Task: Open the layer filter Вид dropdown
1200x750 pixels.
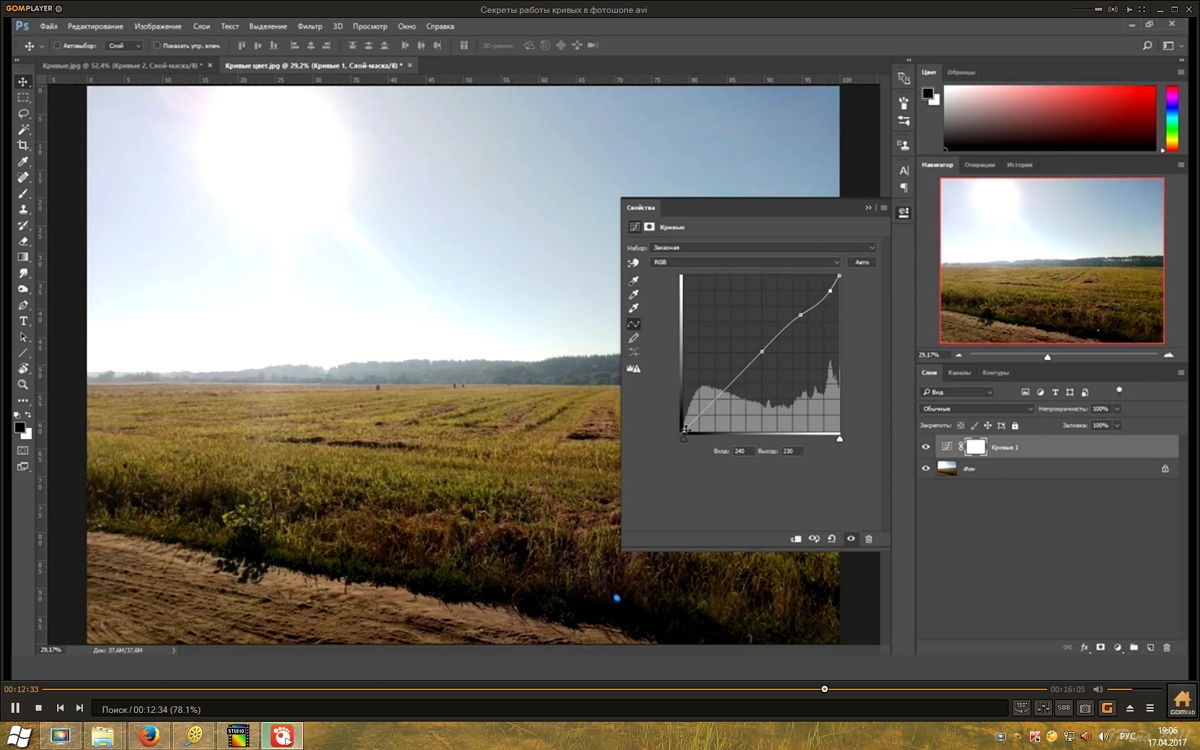Action: click(x=957, y=392)
